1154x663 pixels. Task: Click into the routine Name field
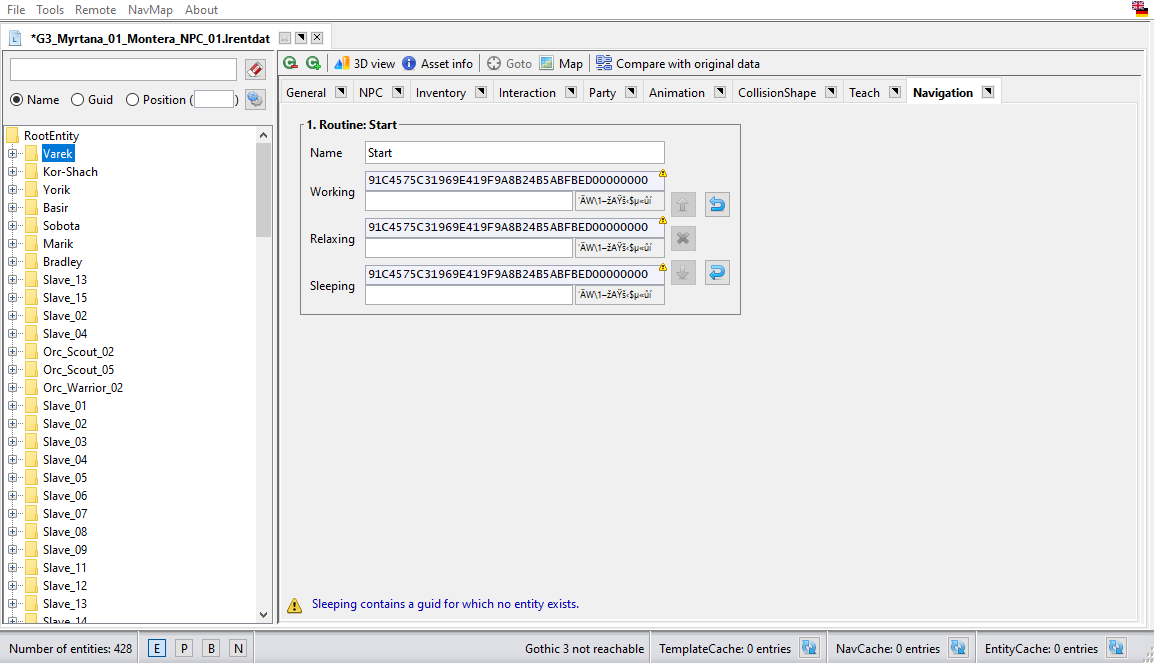pyautogui.click(x=514, y=153)
